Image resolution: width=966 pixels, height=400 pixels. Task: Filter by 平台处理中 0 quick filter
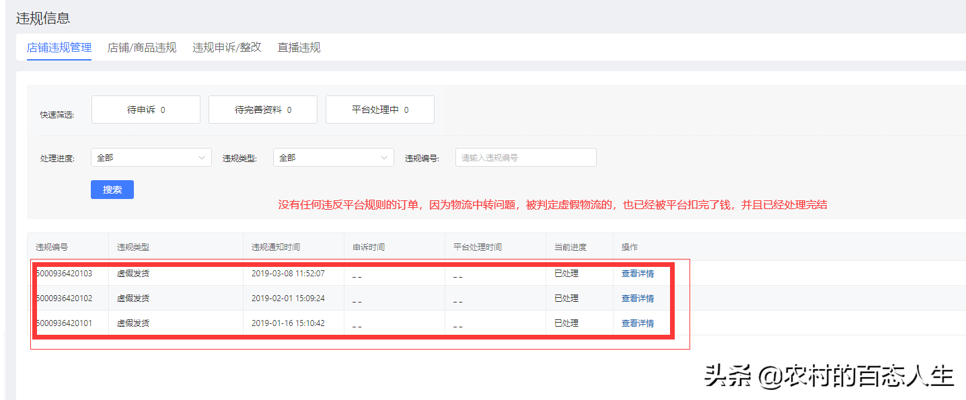pos(380,110)
